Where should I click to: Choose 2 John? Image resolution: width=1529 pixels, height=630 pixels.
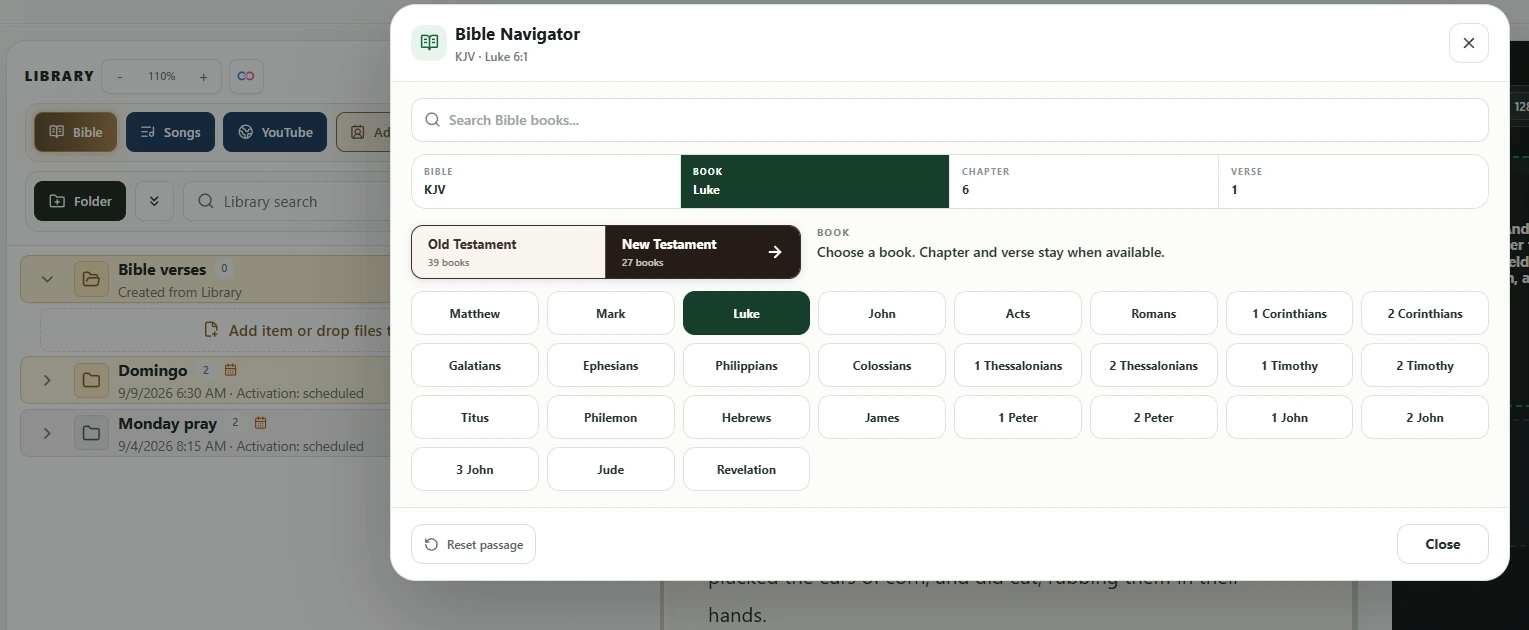coord(1425,417)
